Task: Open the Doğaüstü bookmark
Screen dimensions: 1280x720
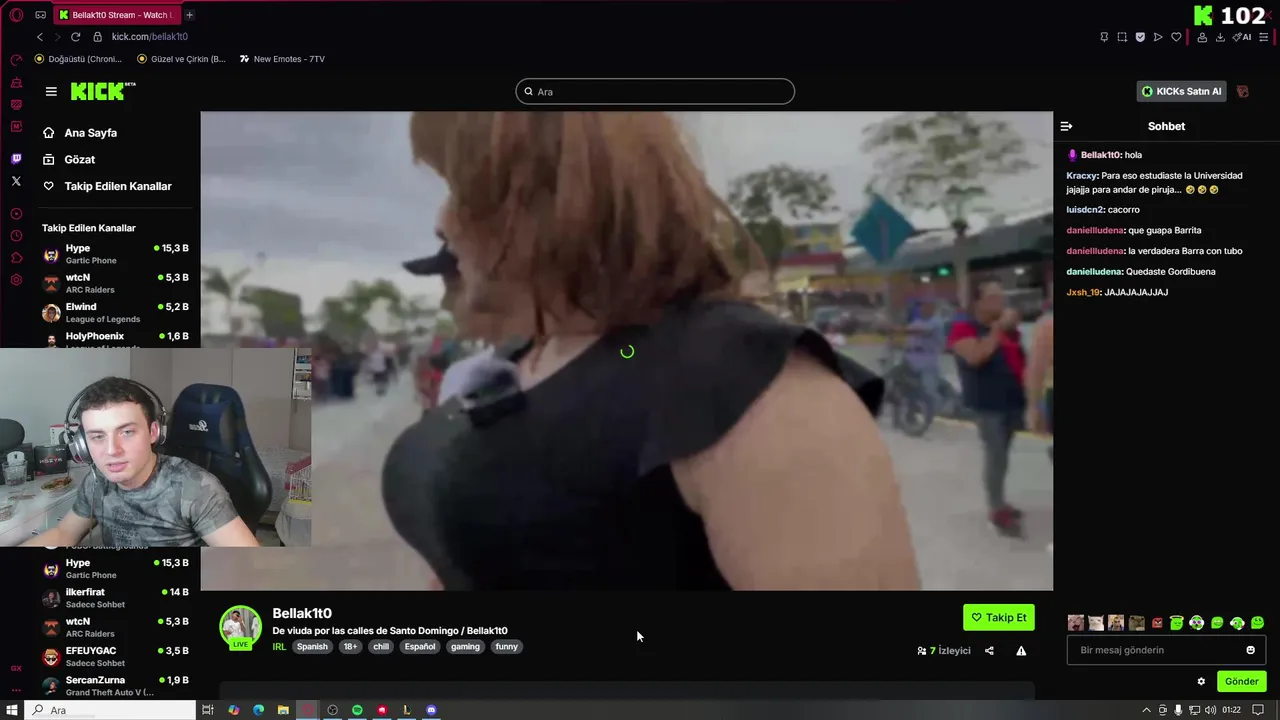Action: pyautogui.click(x=78, y=59)
